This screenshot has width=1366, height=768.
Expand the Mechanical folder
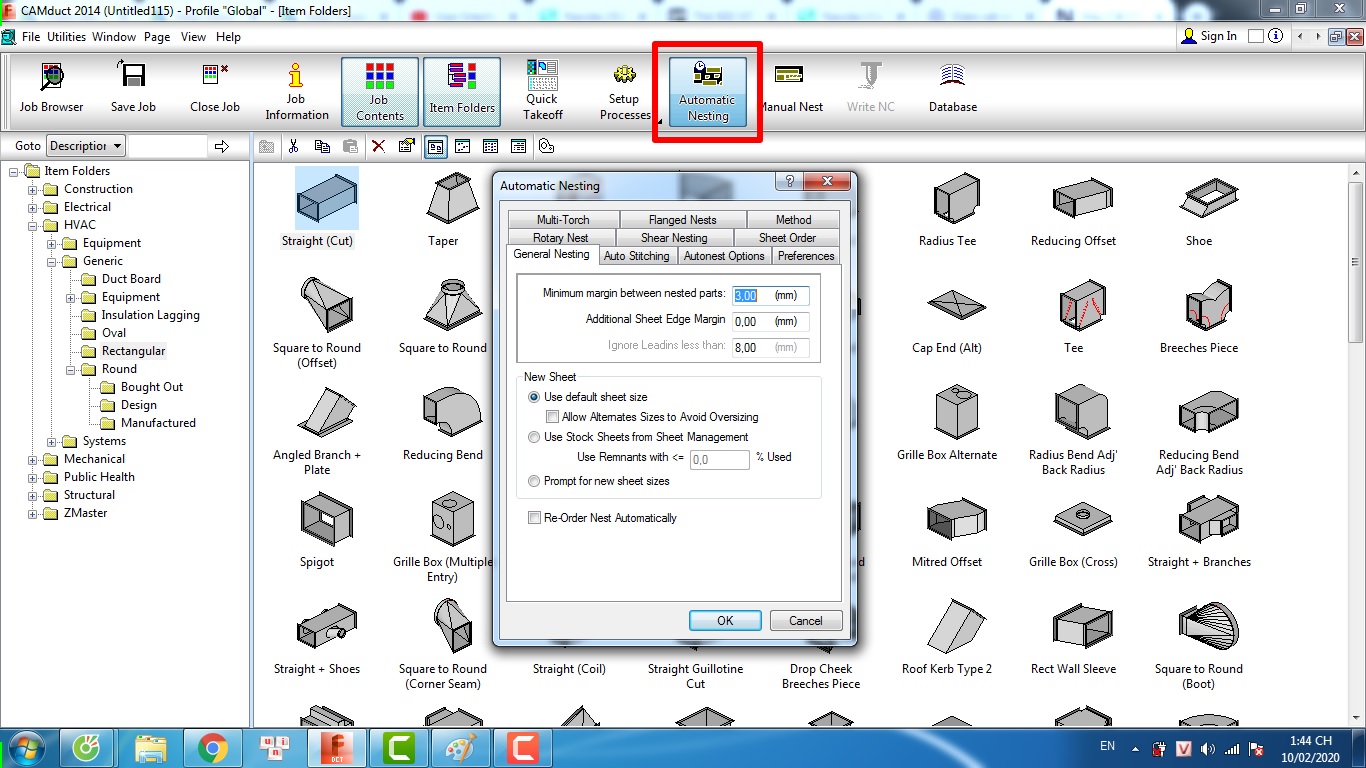pos(33,459)
